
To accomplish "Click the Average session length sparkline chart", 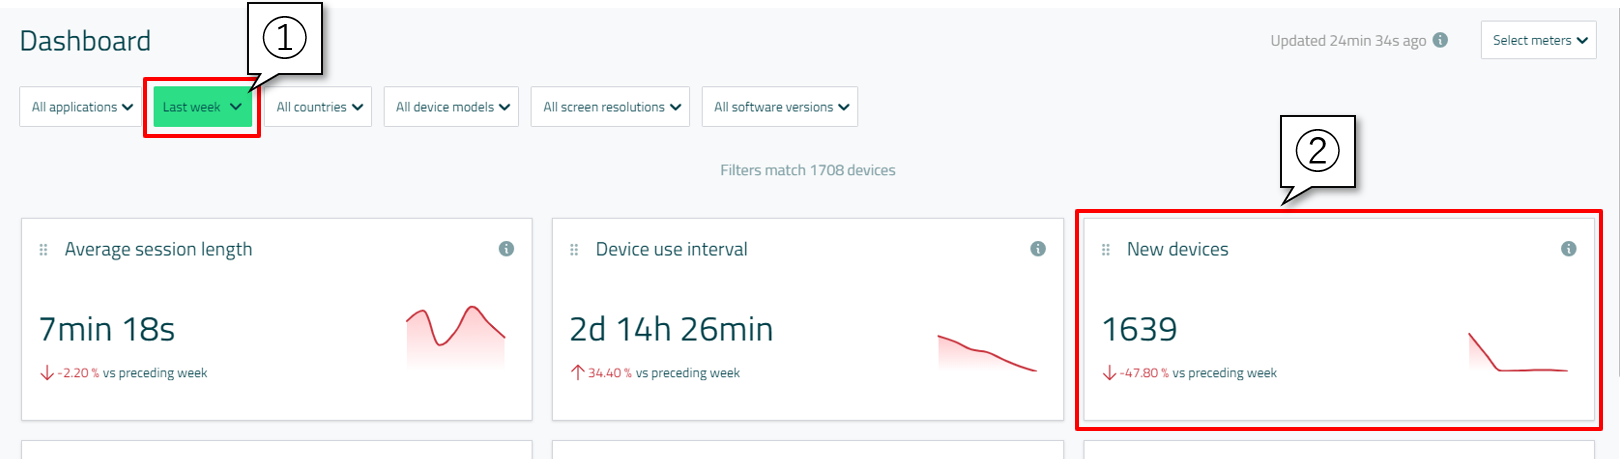I will coord(456,335).
